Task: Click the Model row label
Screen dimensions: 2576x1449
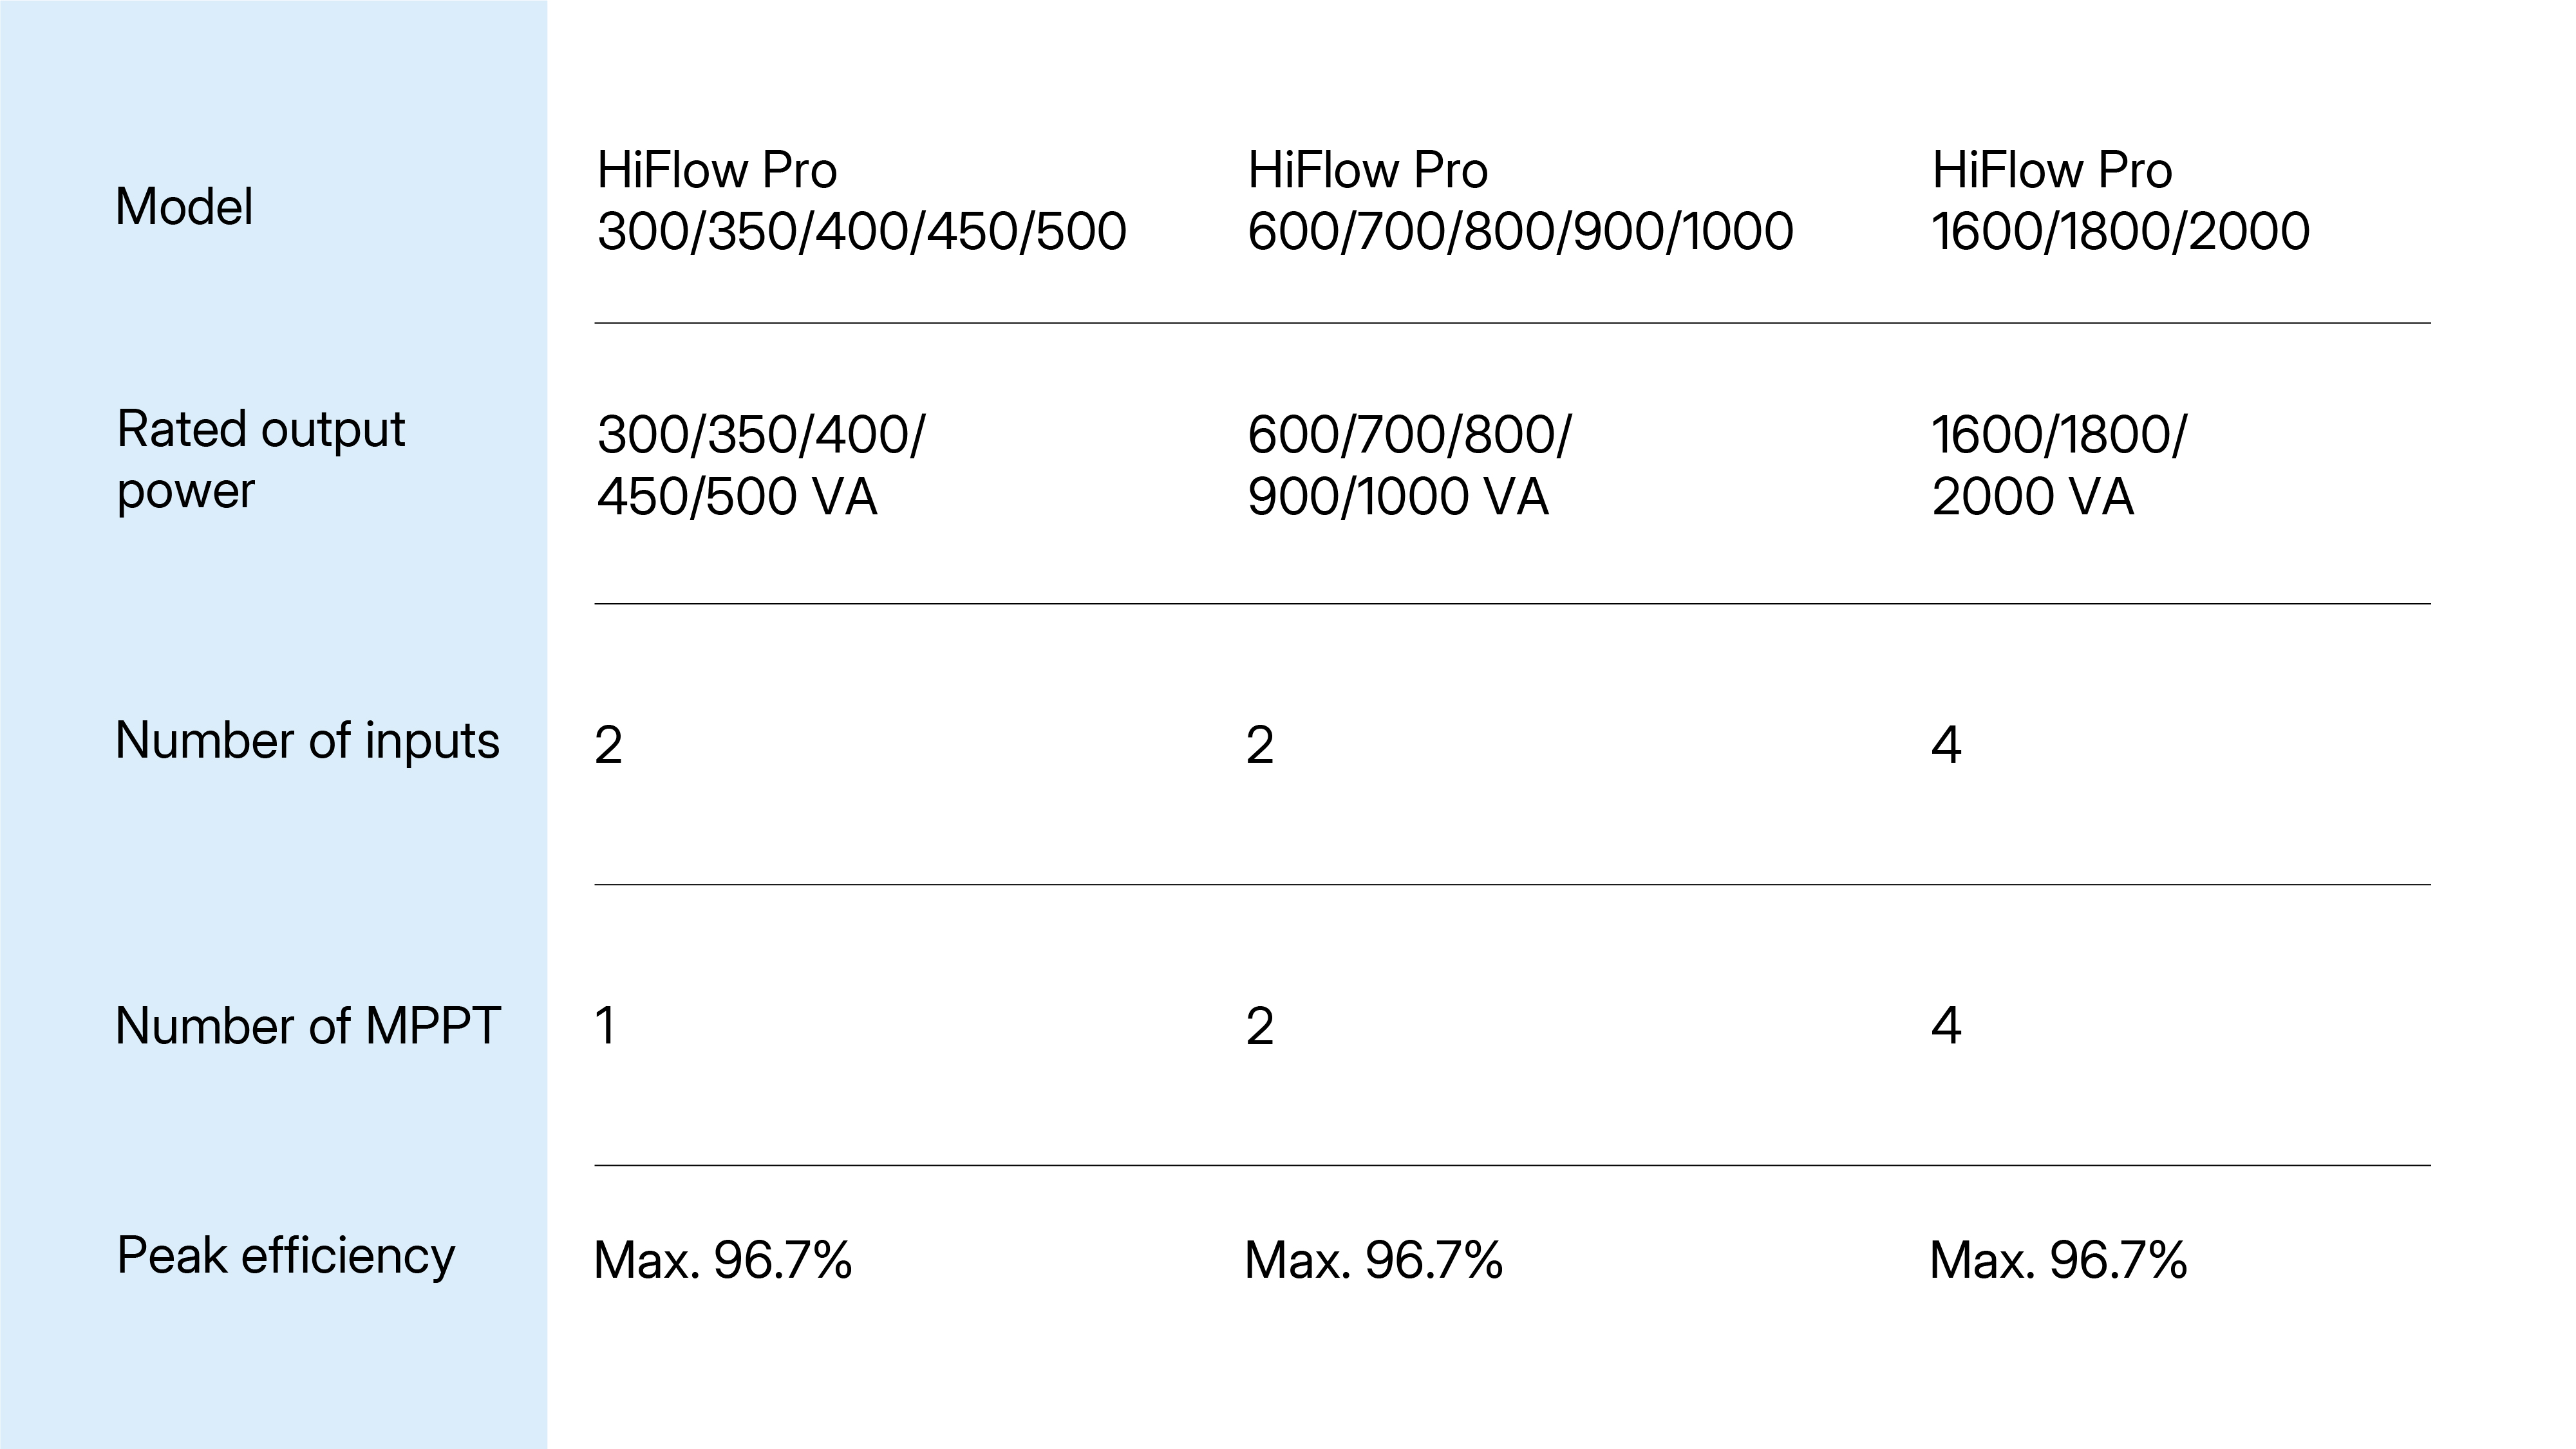Action: 184,207
